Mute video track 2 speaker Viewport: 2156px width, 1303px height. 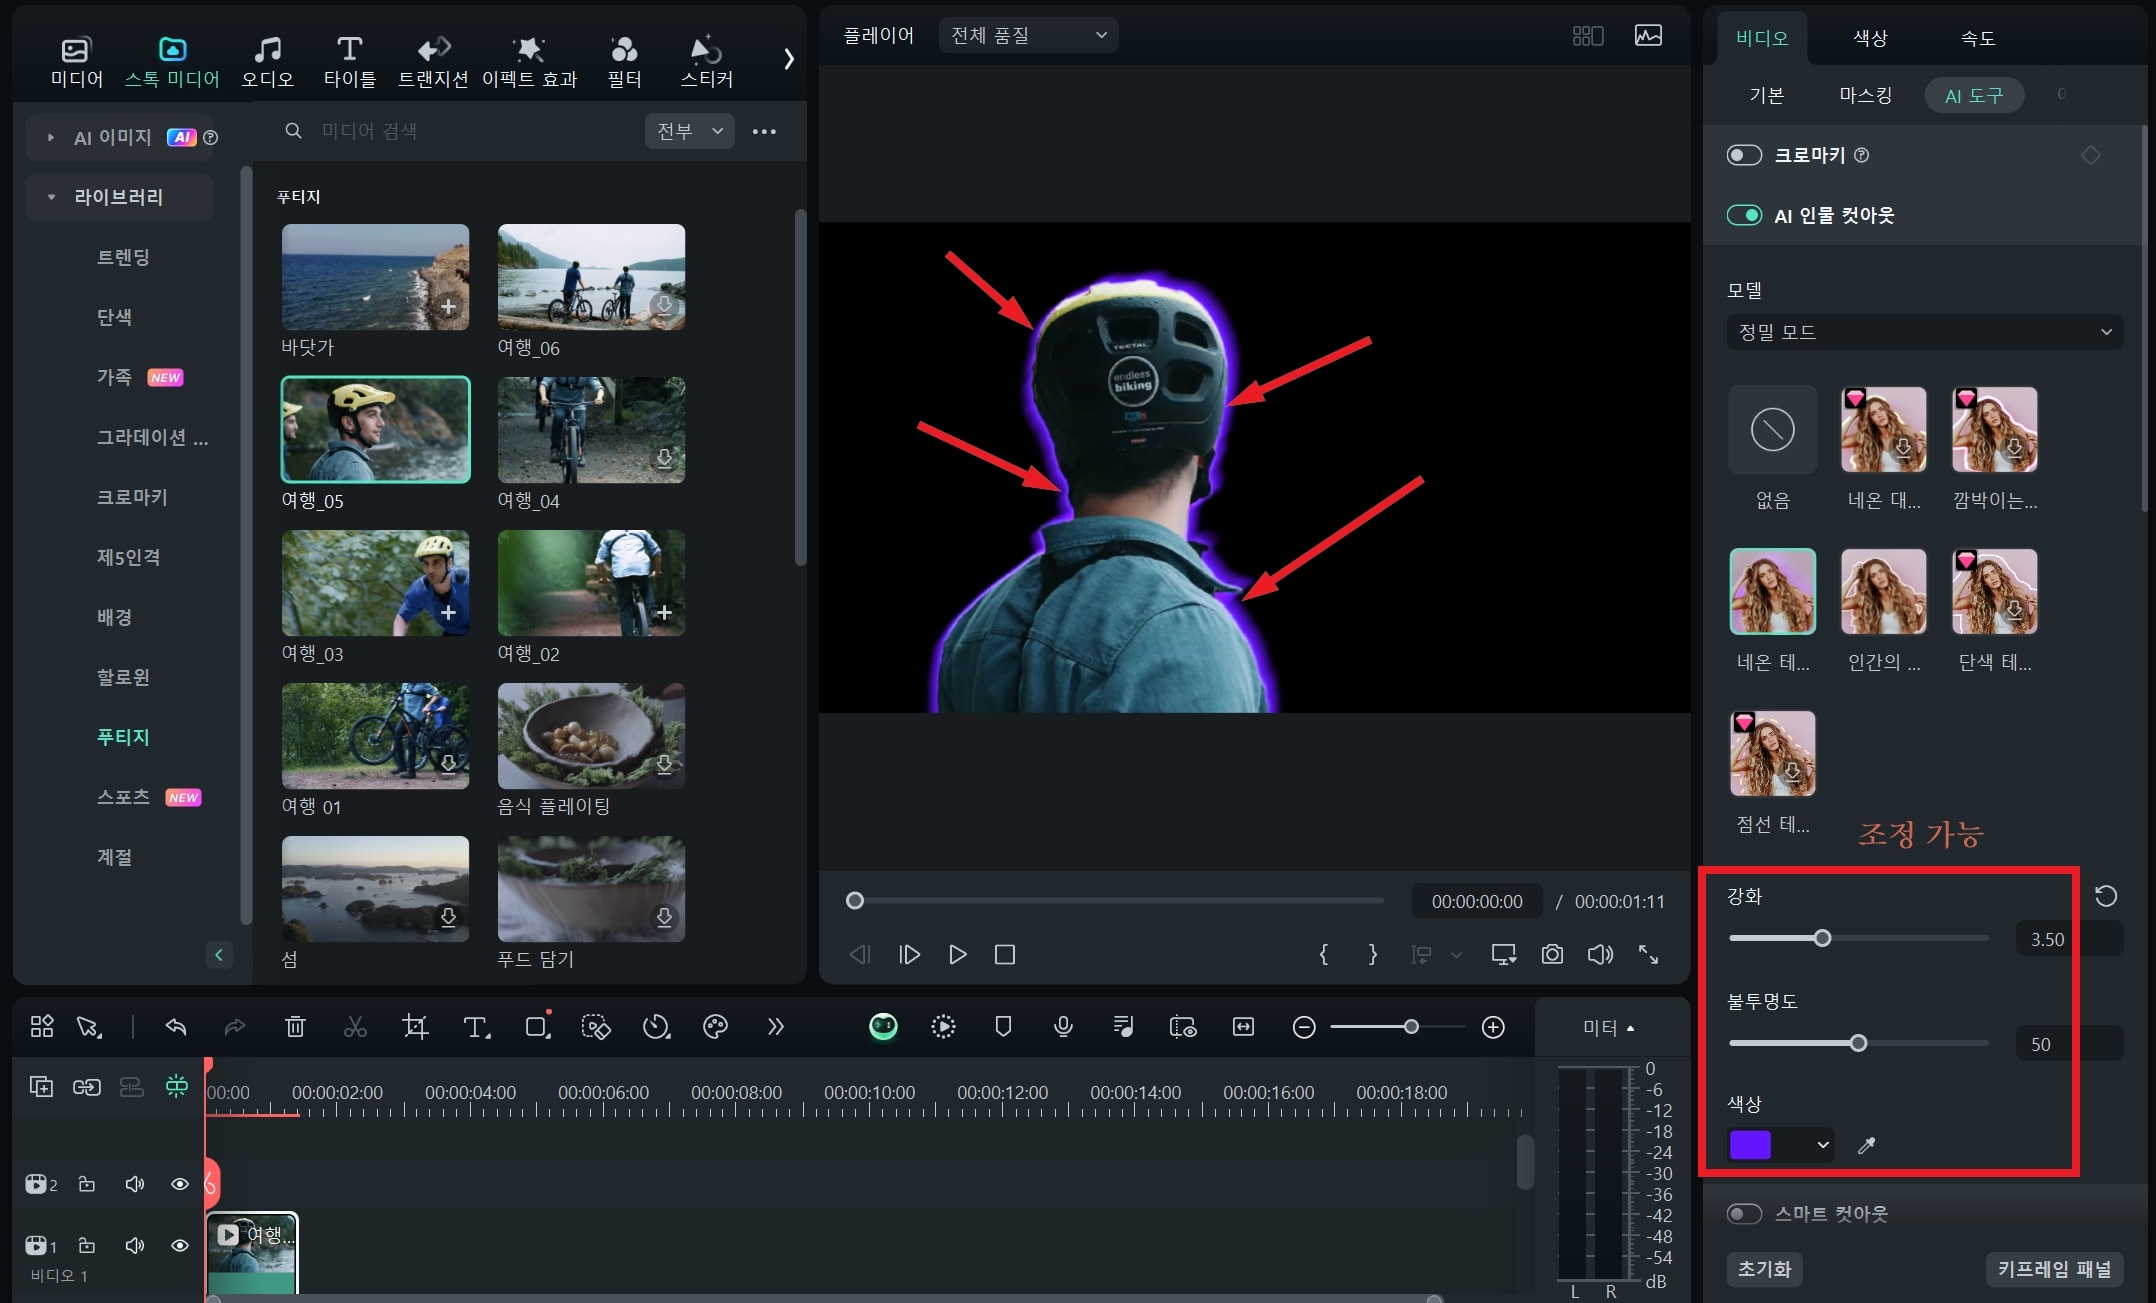(x=134, y=1184)
